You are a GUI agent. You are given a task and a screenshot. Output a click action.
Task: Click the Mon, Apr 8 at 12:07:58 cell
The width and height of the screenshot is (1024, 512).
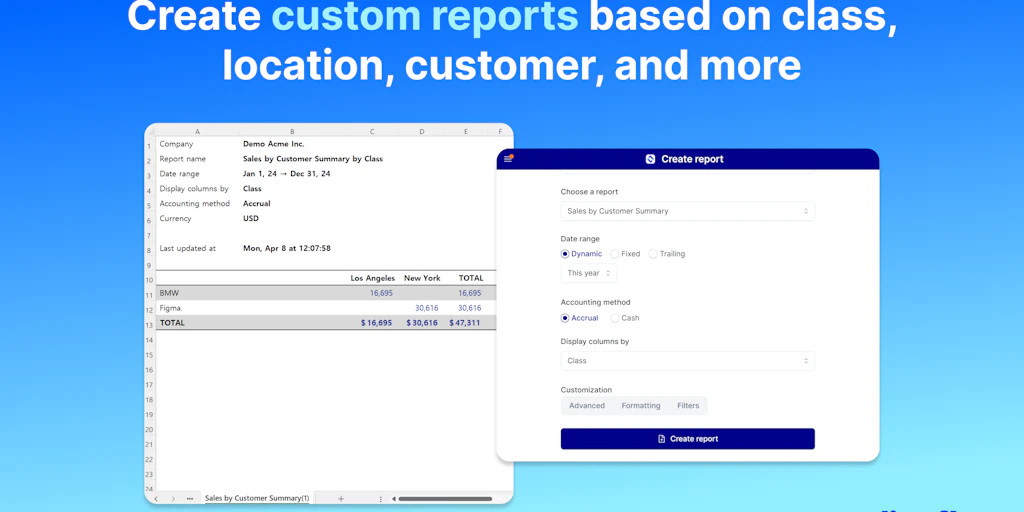tap(287, 248)
